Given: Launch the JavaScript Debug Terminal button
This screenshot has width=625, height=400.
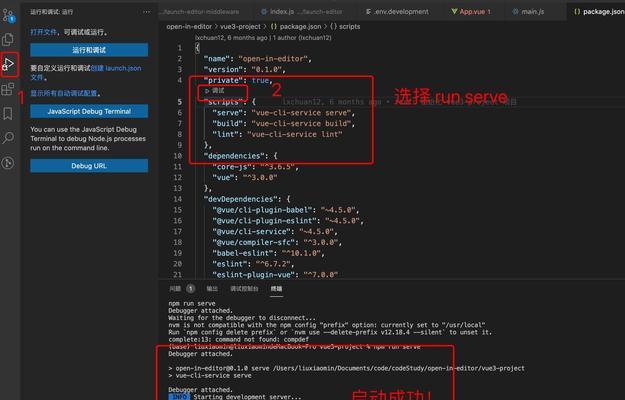Looking at the screenshot, I should click(89, 111).
